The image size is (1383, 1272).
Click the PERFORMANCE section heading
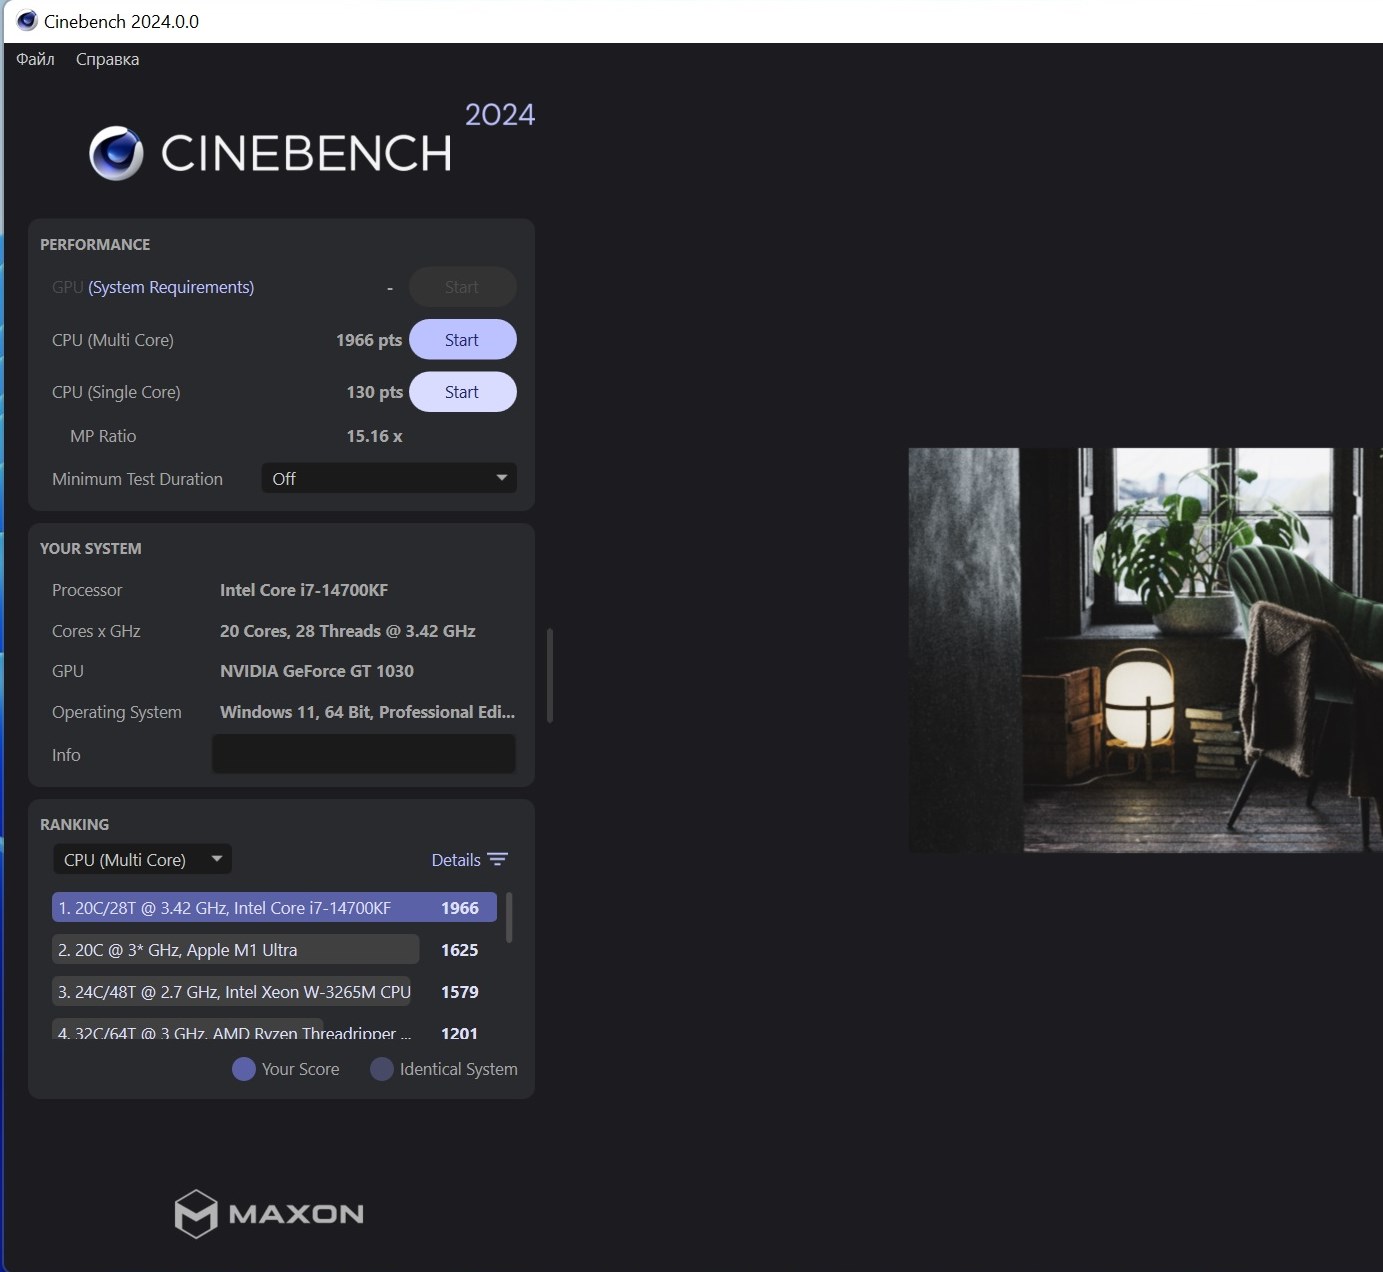95,245
